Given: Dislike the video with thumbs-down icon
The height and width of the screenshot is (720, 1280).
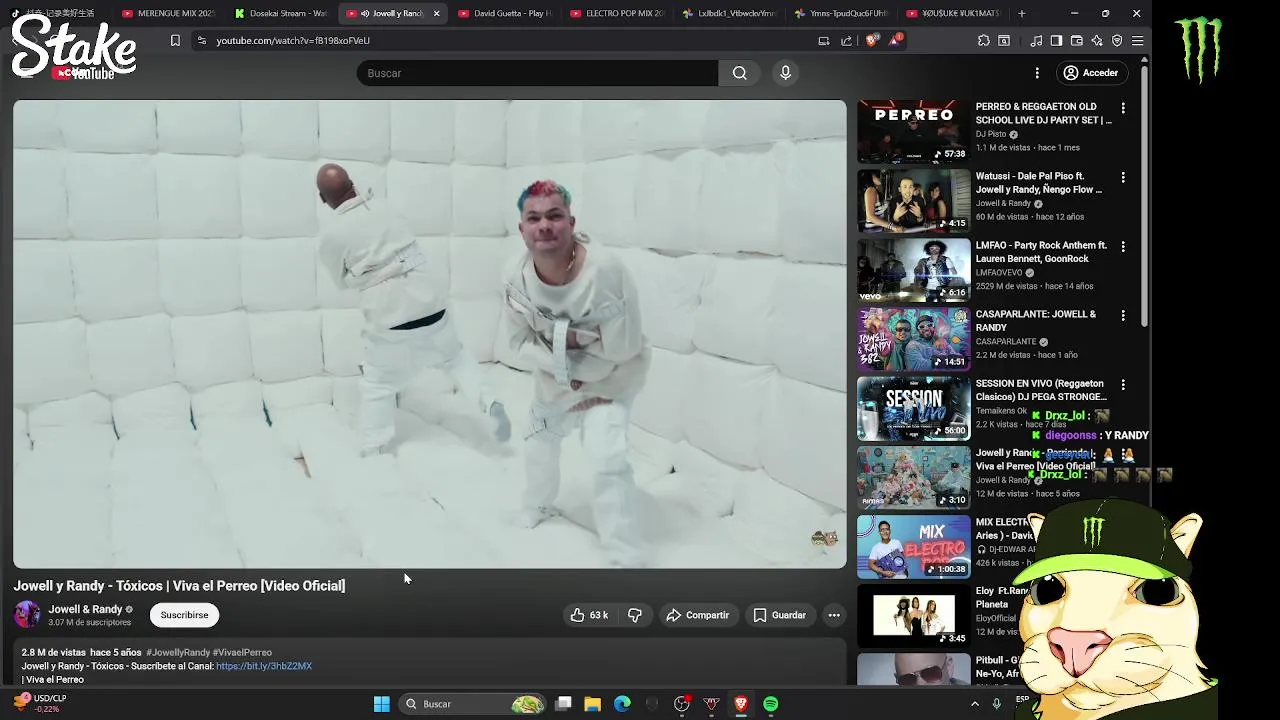Looking at the screenshot, I should point(634,615).
